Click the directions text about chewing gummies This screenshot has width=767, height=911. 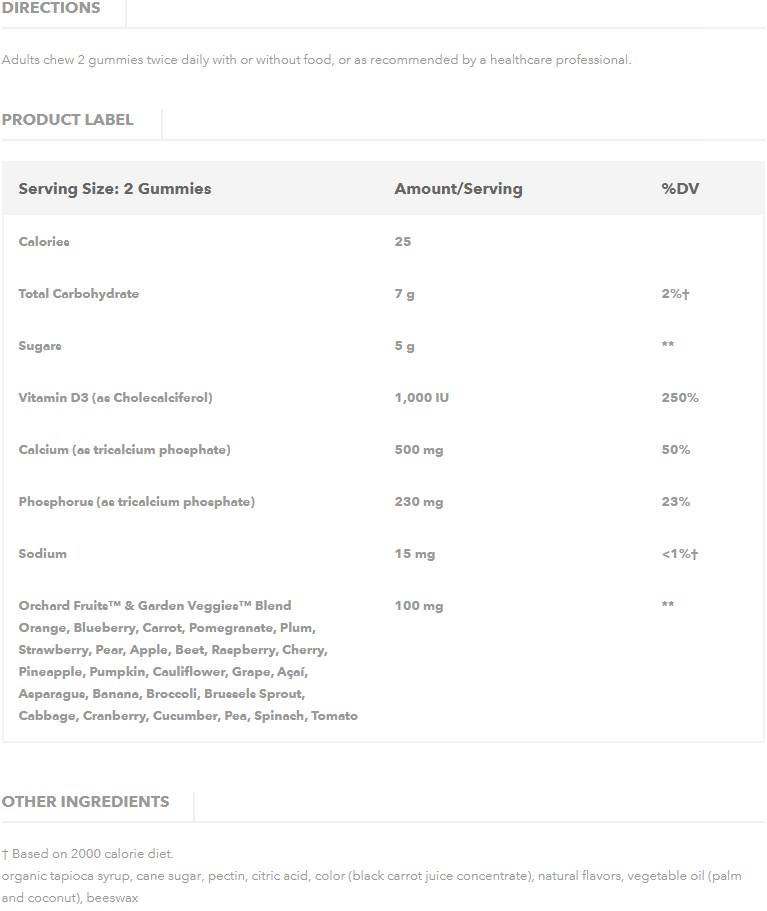(x=316, y=60)
